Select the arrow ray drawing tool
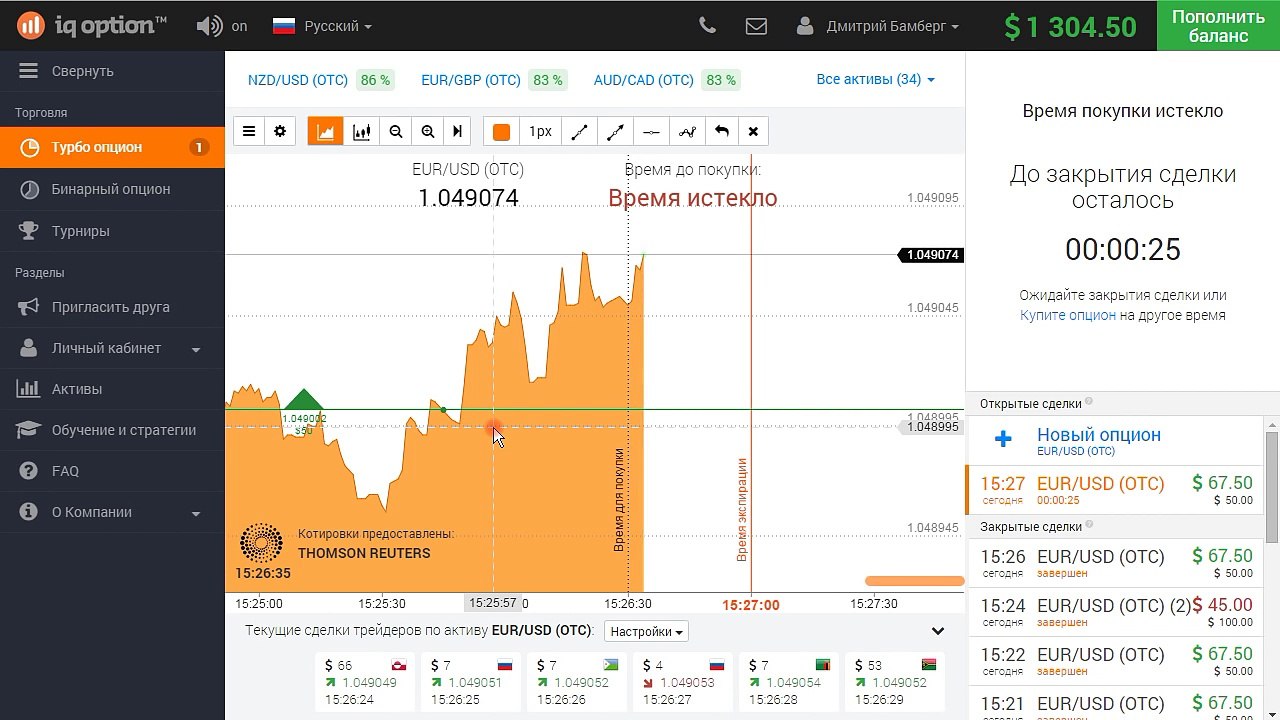1280x720 pixels. point(615,132)
